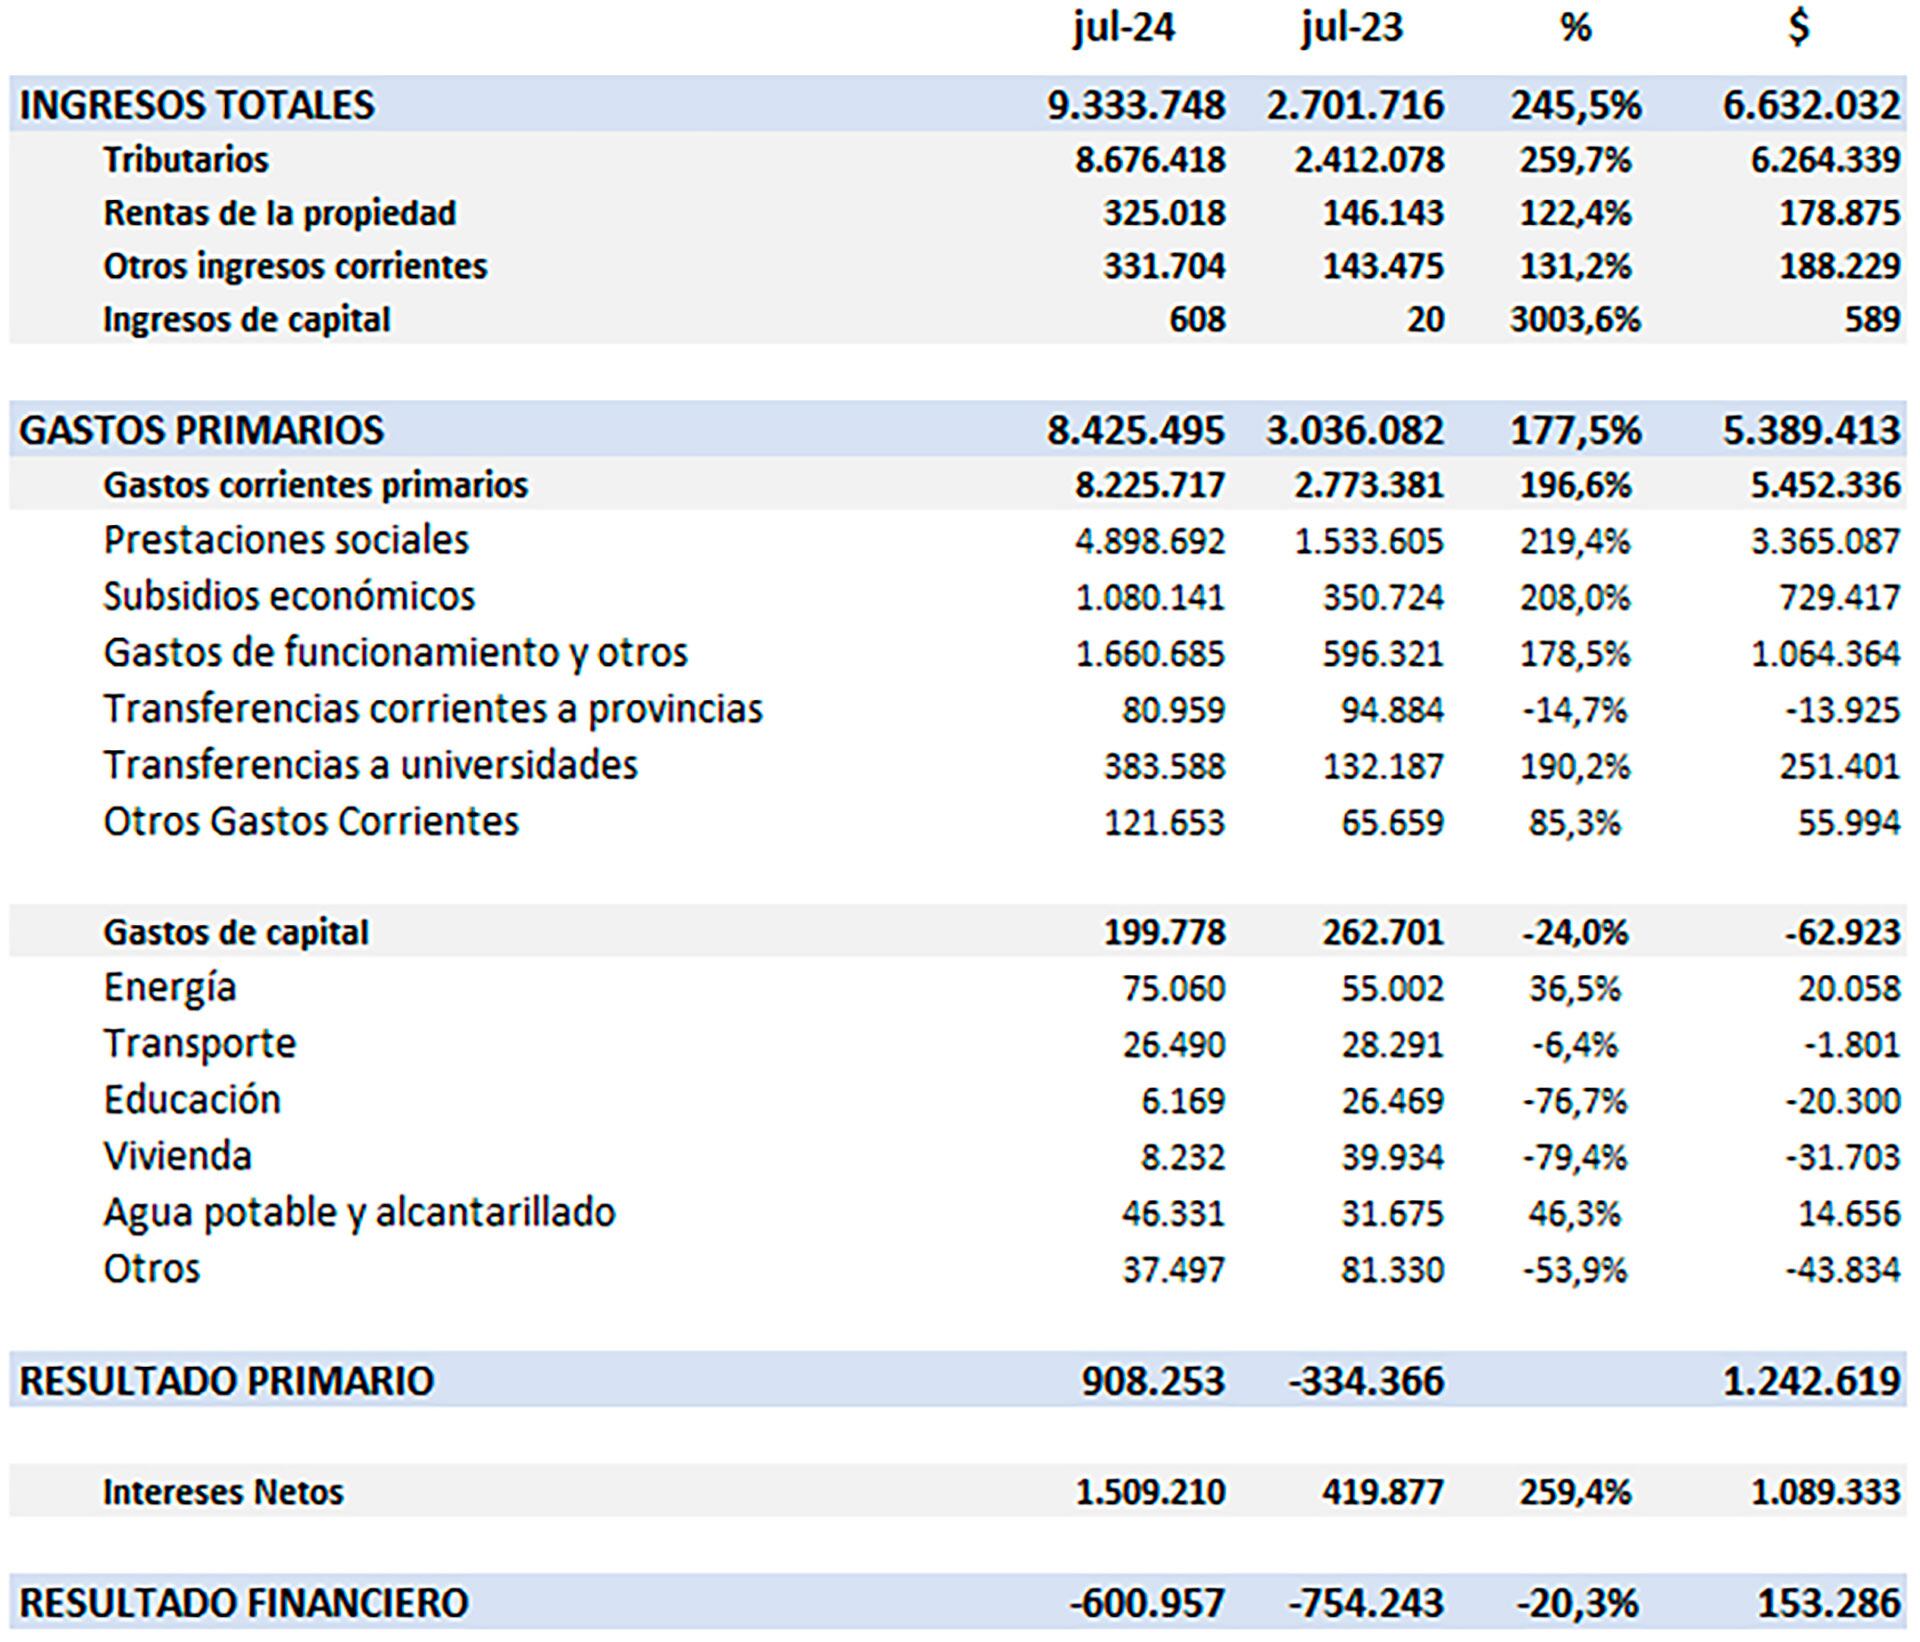The image size is (1920, 1642).
Task: Select the Gastos de capital row label
Action: tap(236, 932)
